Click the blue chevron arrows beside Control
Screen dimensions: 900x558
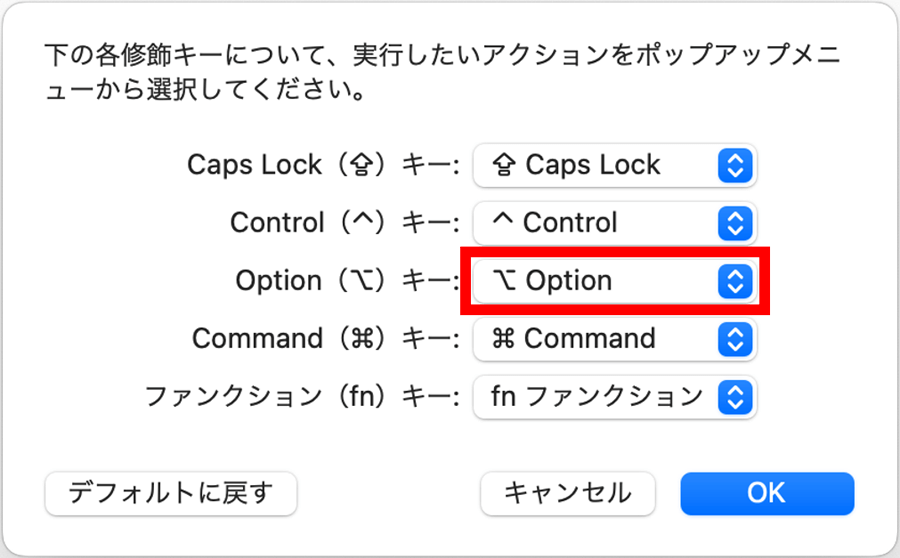coord(735,222)
